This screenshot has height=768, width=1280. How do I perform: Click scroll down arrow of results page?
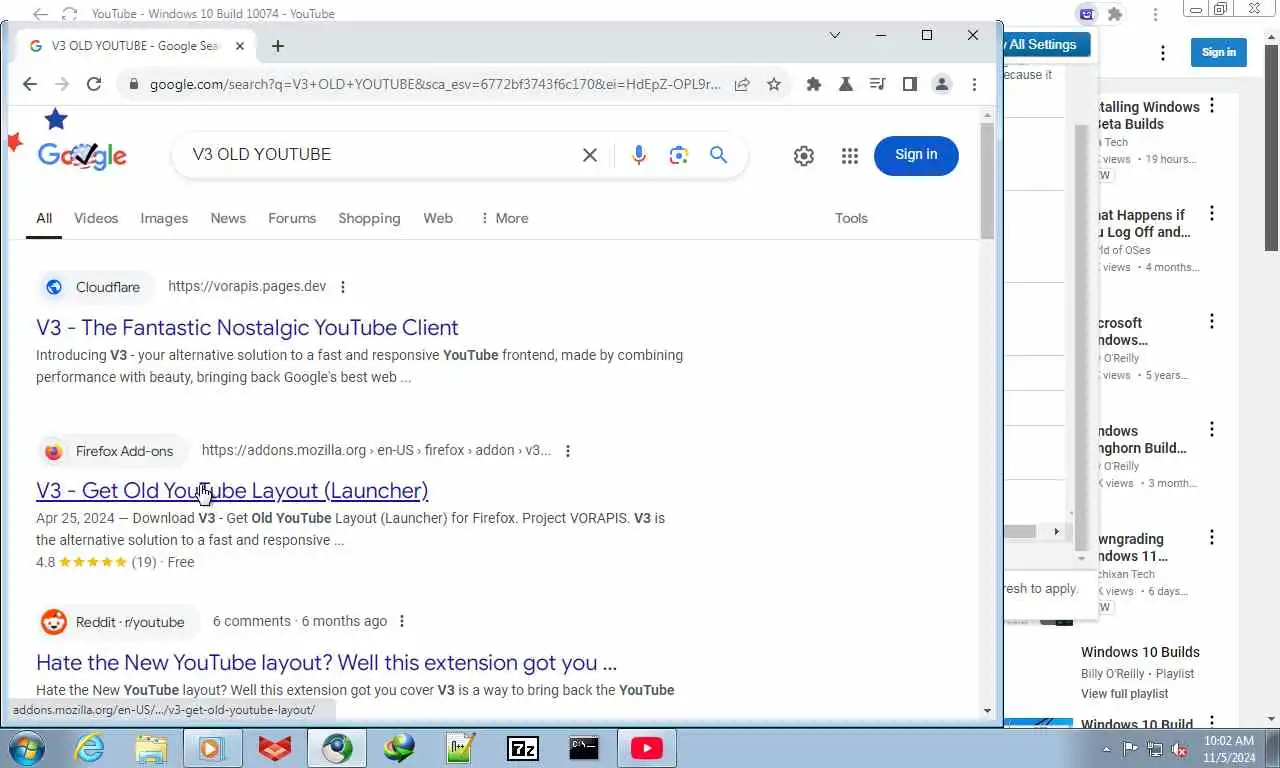click(987, 711)
